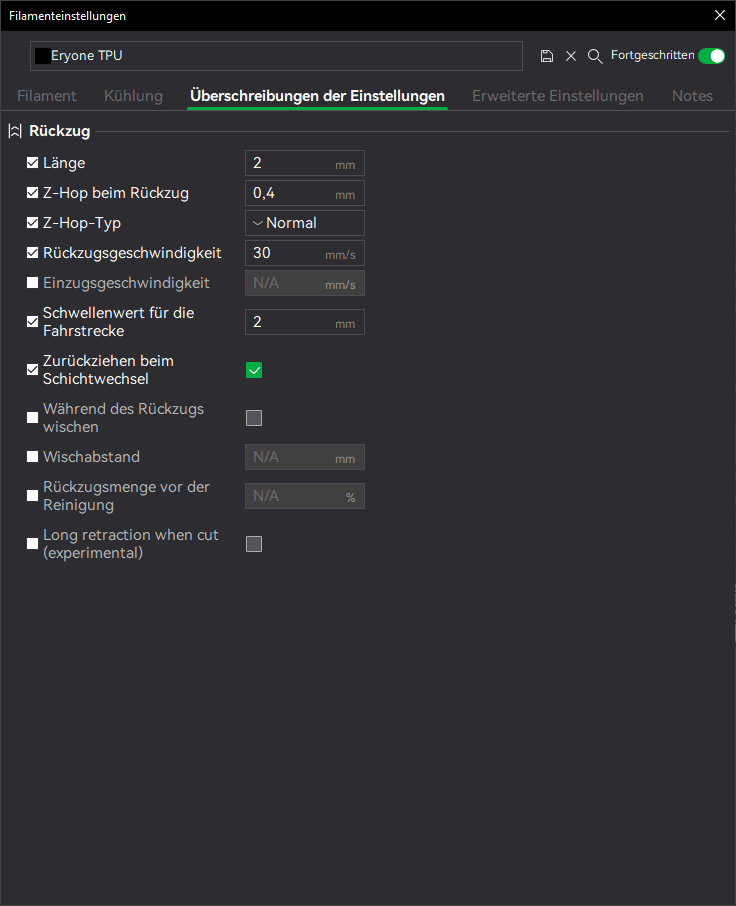This screenshot has width=736, height=906.
Task: Toggle the Fortgeschritten switch
Action: (711, 56)
